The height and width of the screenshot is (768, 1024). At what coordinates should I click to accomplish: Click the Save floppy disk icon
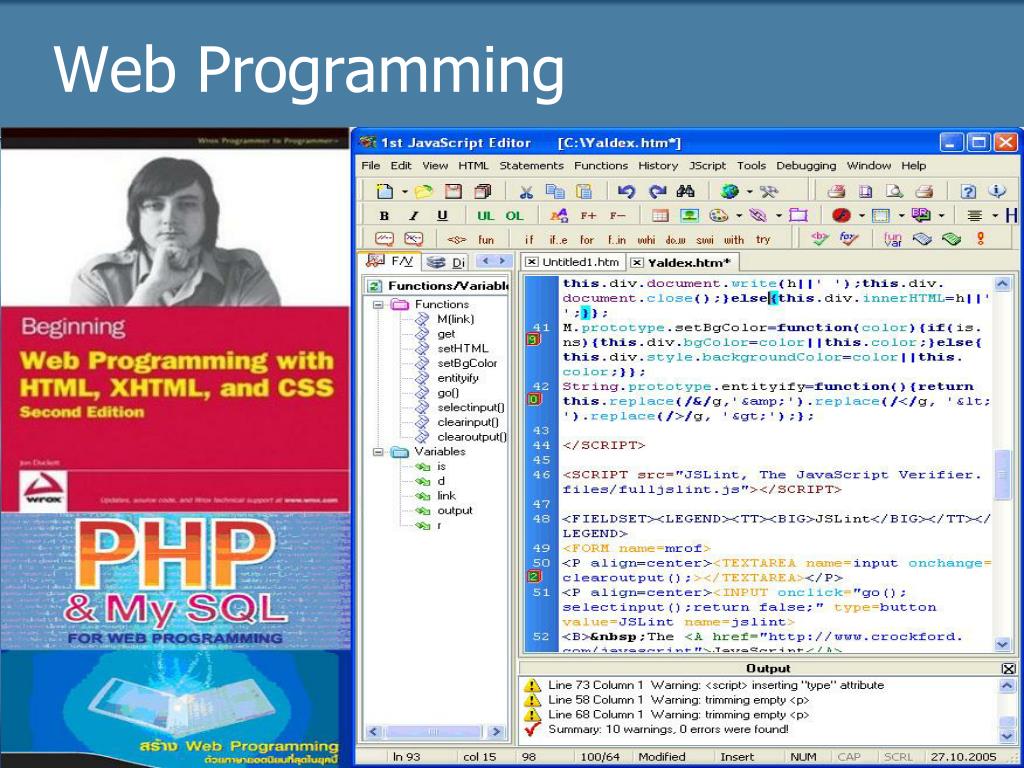[453, 191]
